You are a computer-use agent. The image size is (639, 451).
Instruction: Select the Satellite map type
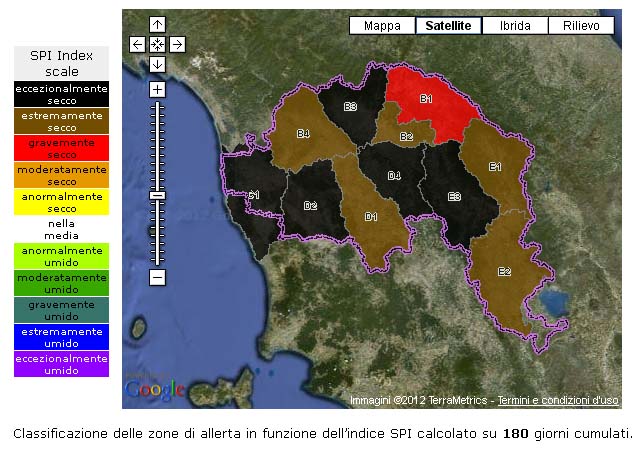(x=448, y=26)
